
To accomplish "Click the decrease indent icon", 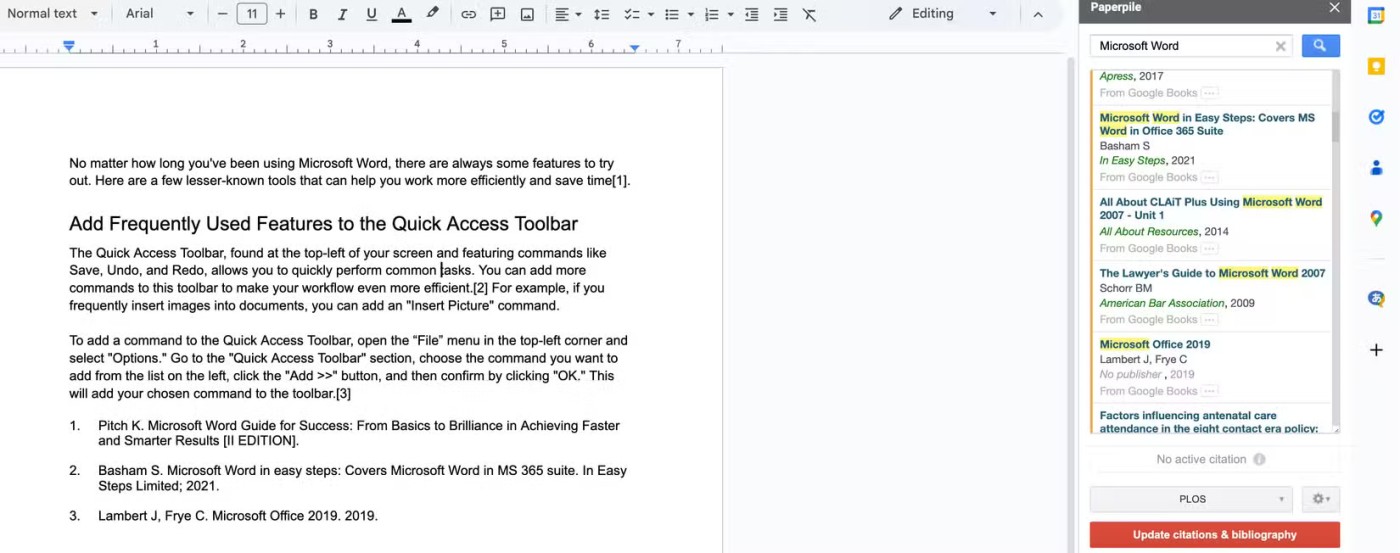I will (x=751, y=14).
